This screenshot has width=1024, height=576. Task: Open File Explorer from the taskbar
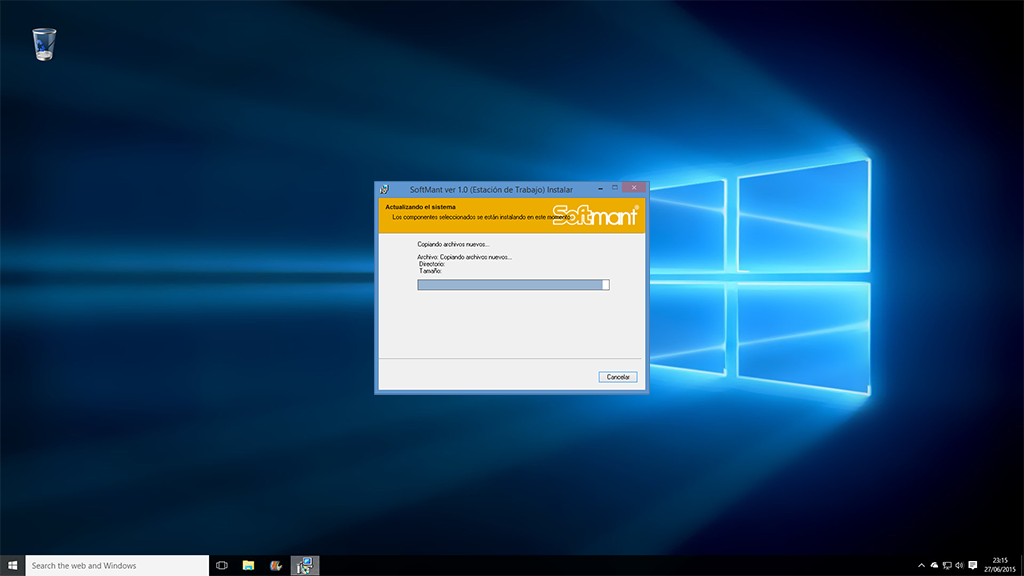pos(248,565)
